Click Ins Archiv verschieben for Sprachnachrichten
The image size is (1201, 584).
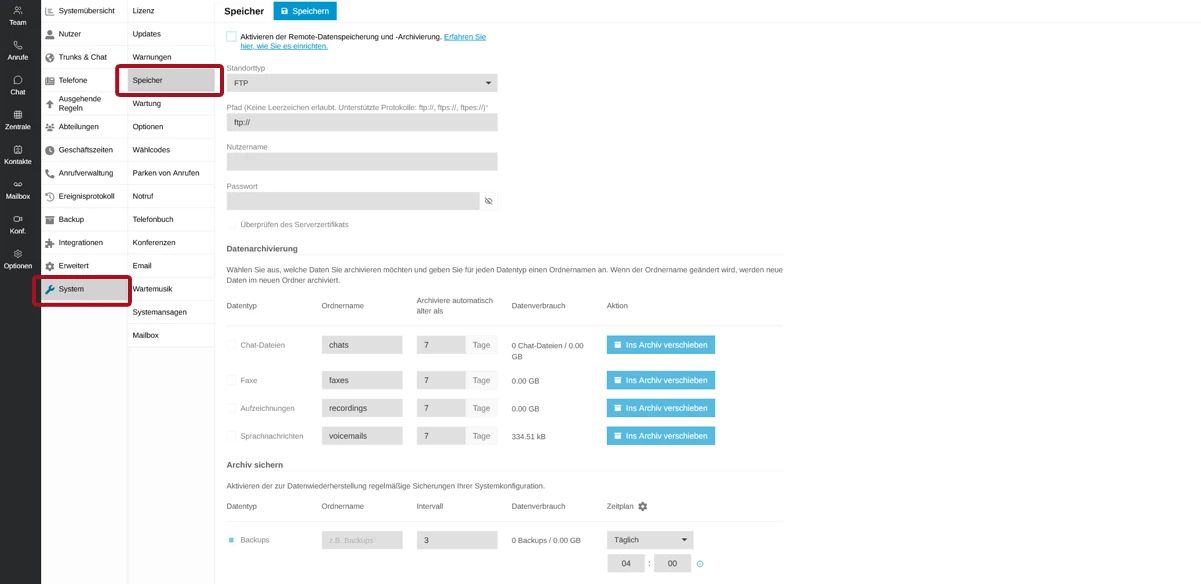661,436
